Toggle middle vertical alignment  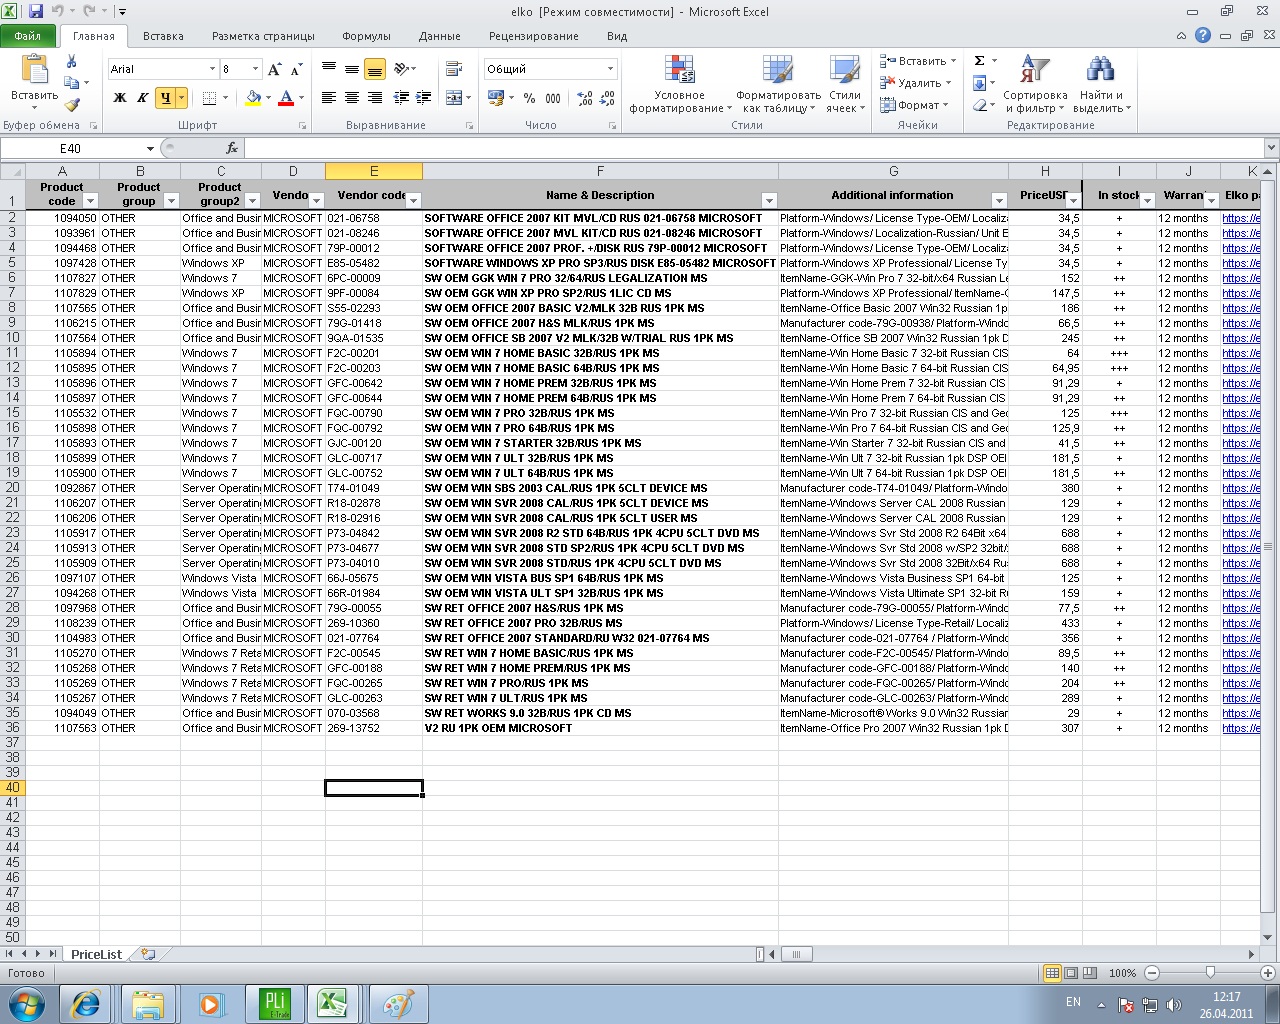coord(352,69)
